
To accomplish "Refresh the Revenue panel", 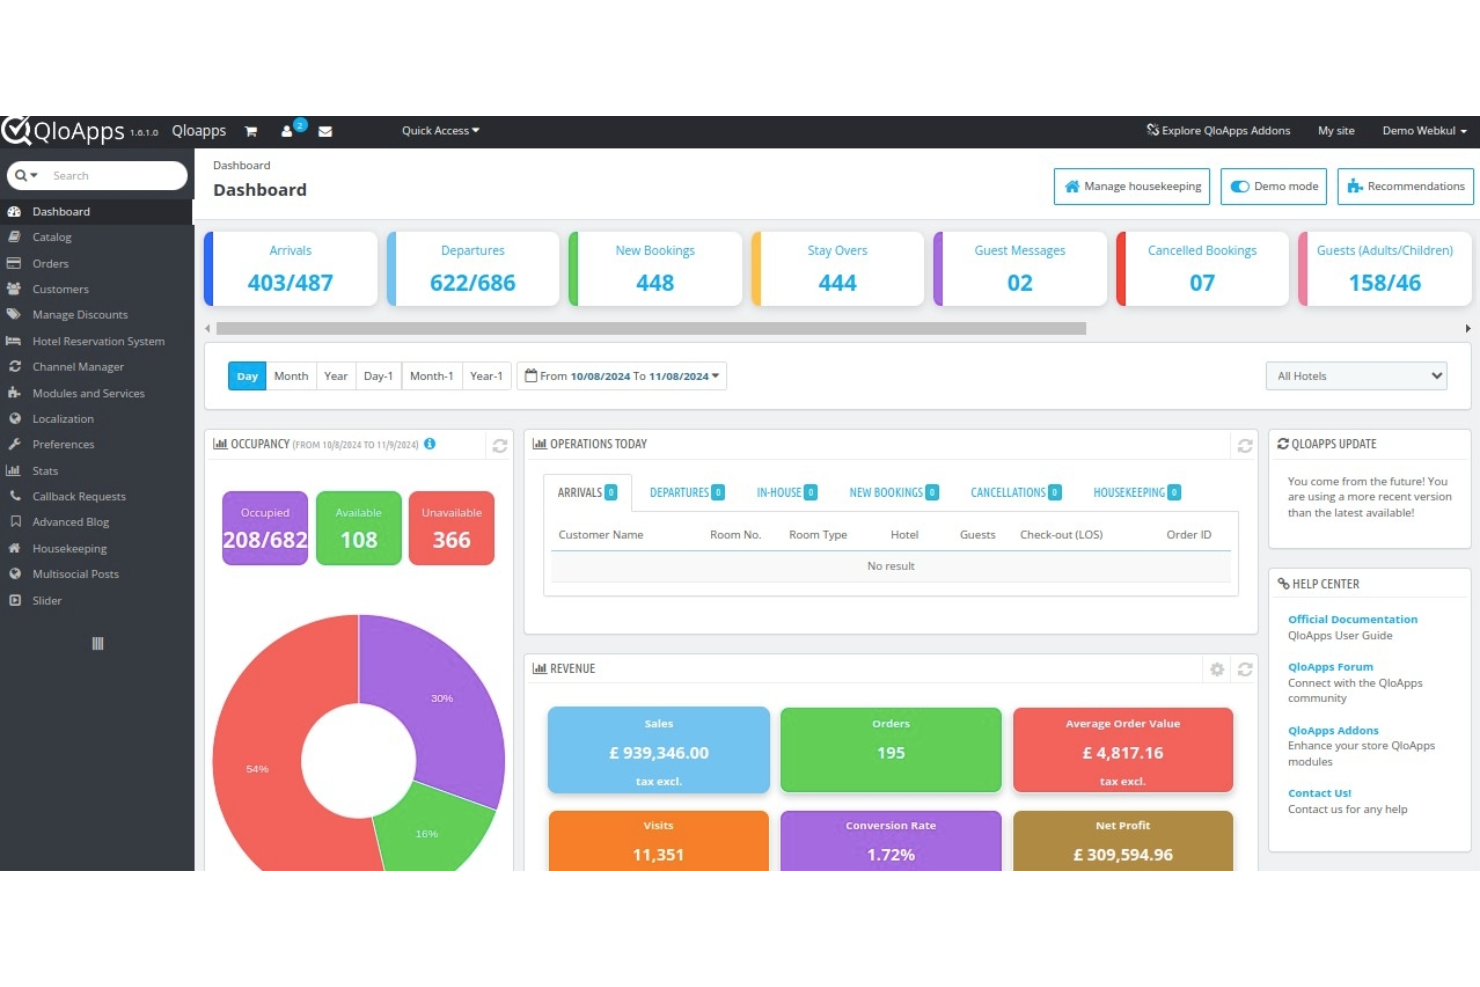I will (x=1245, y=669).
